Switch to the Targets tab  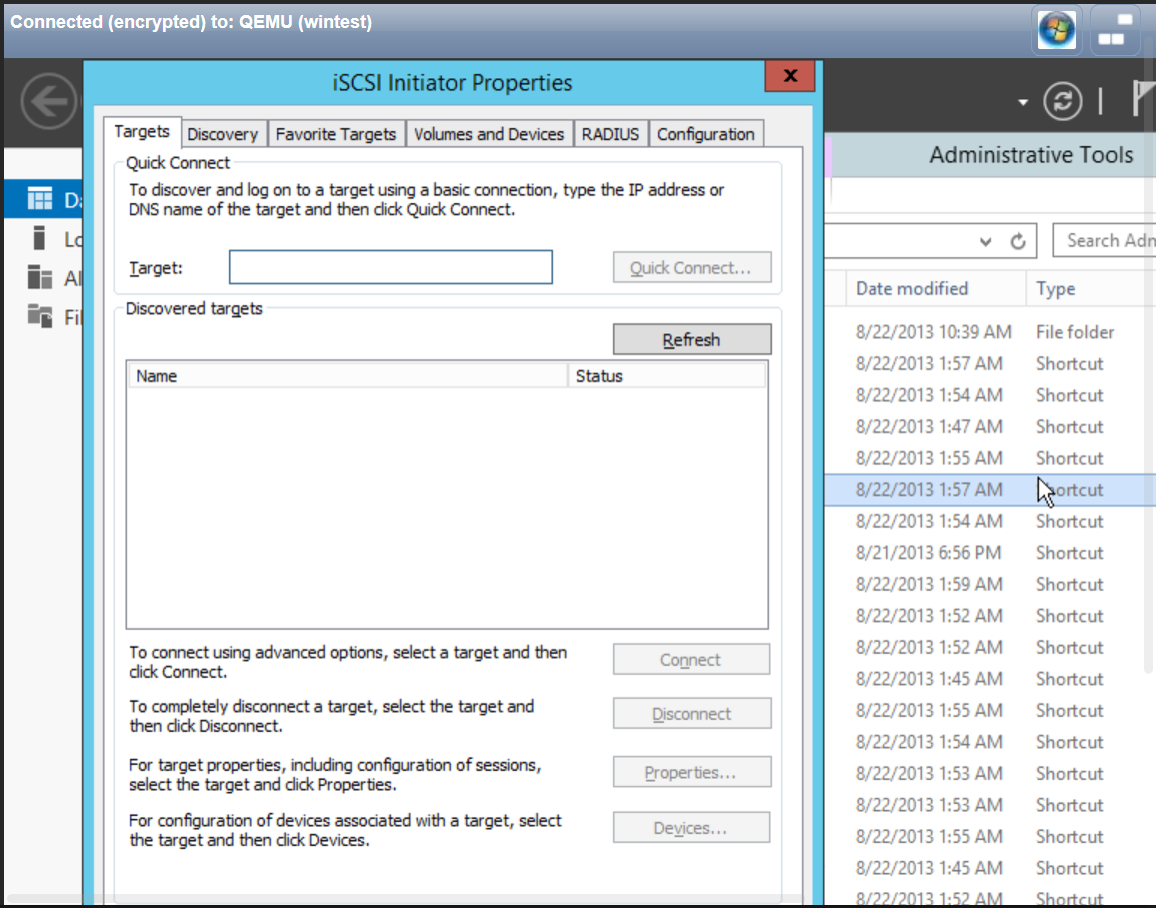click(142, 132)
